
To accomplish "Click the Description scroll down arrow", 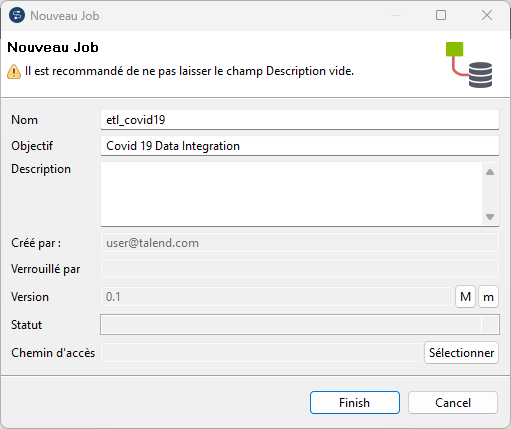I will (490, 217).
